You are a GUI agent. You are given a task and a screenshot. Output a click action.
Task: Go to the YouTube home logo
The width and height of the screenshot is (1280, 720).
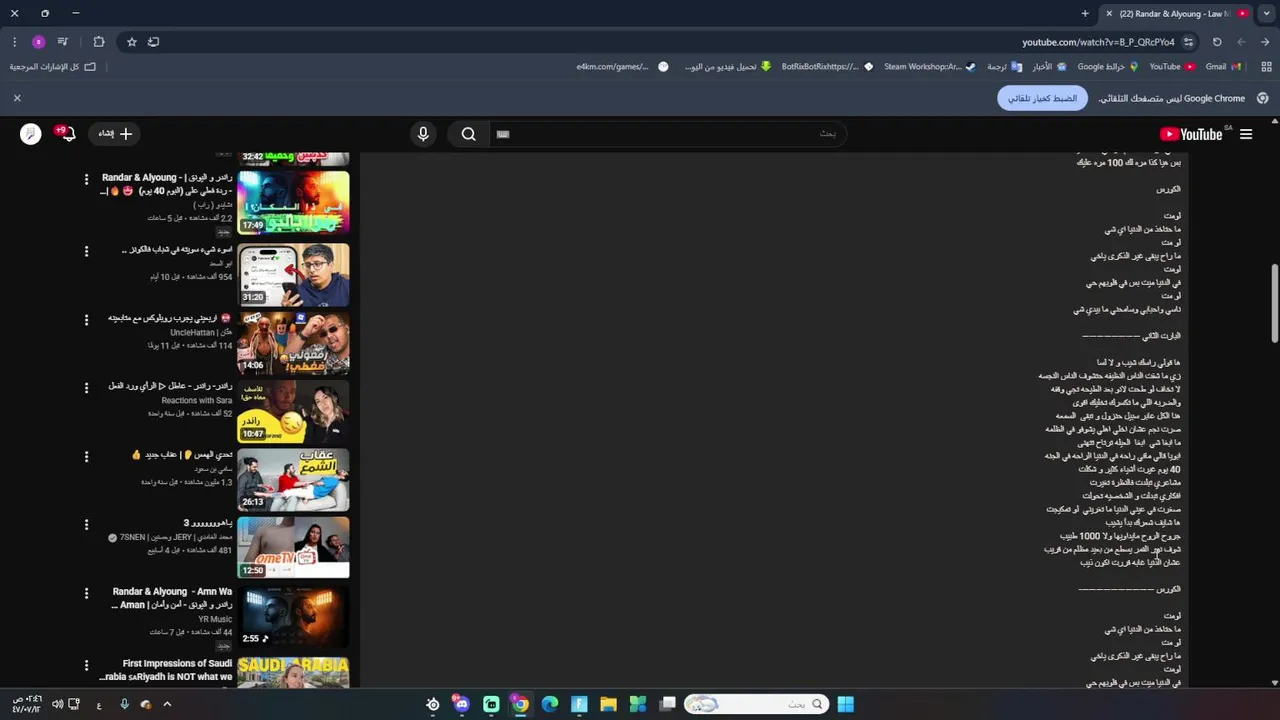tap(1191, 134)
